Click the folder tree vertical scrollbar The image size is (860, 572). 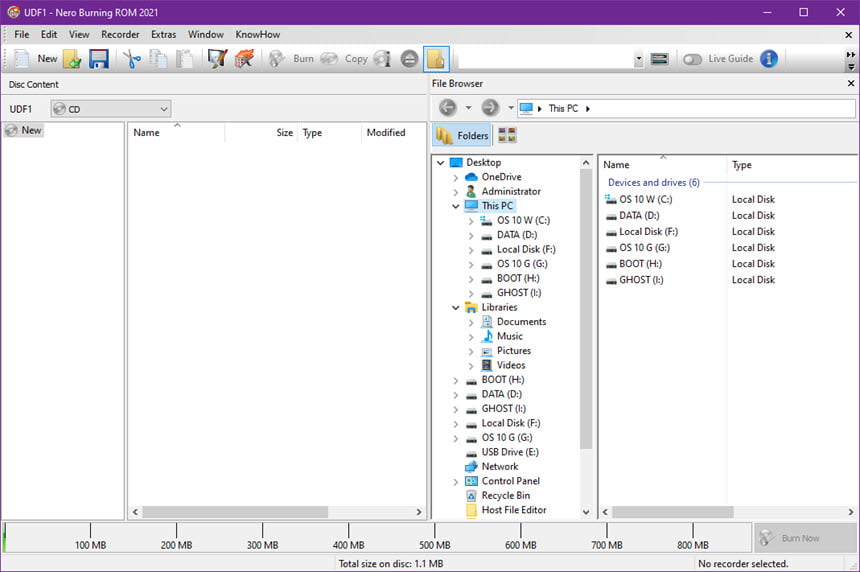pyautogui.click(x=585, y=337)
